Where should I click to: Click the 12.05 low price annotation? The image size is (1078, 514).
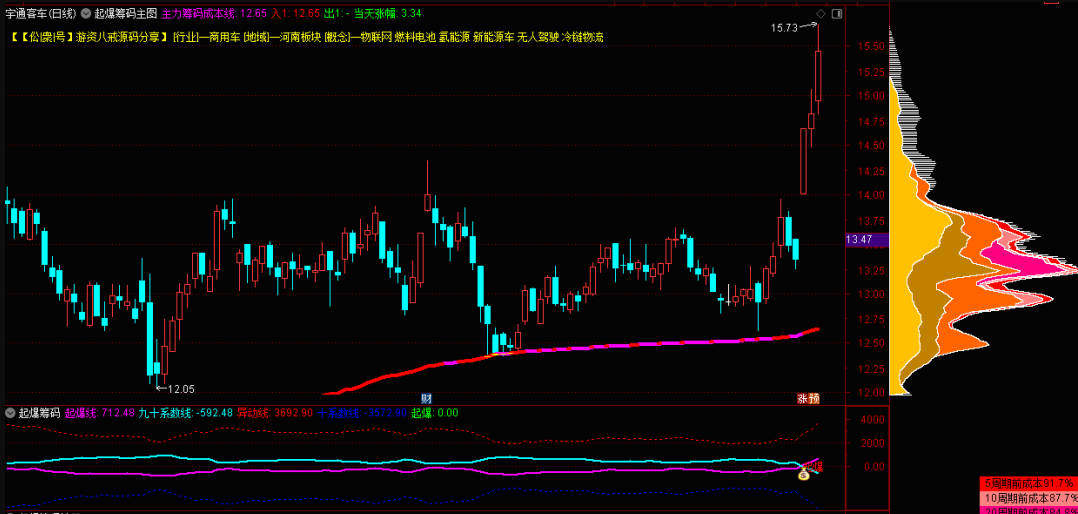pyautogui.click(x=181, y=389)
